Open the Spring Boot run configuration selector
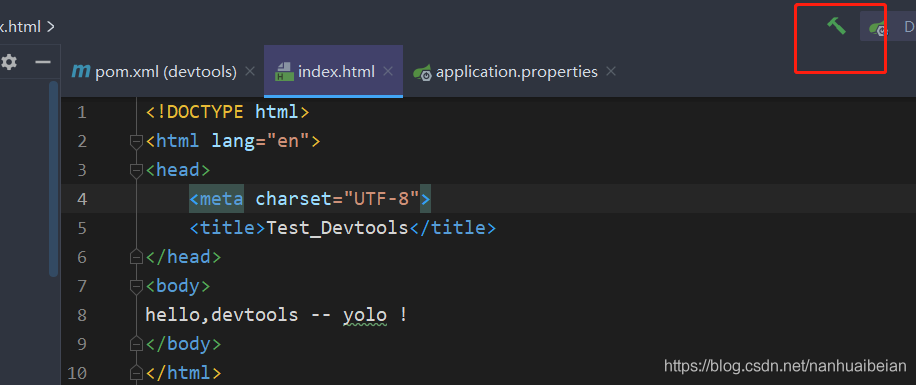This screenshot has height=385, width=916. point(888,27)
